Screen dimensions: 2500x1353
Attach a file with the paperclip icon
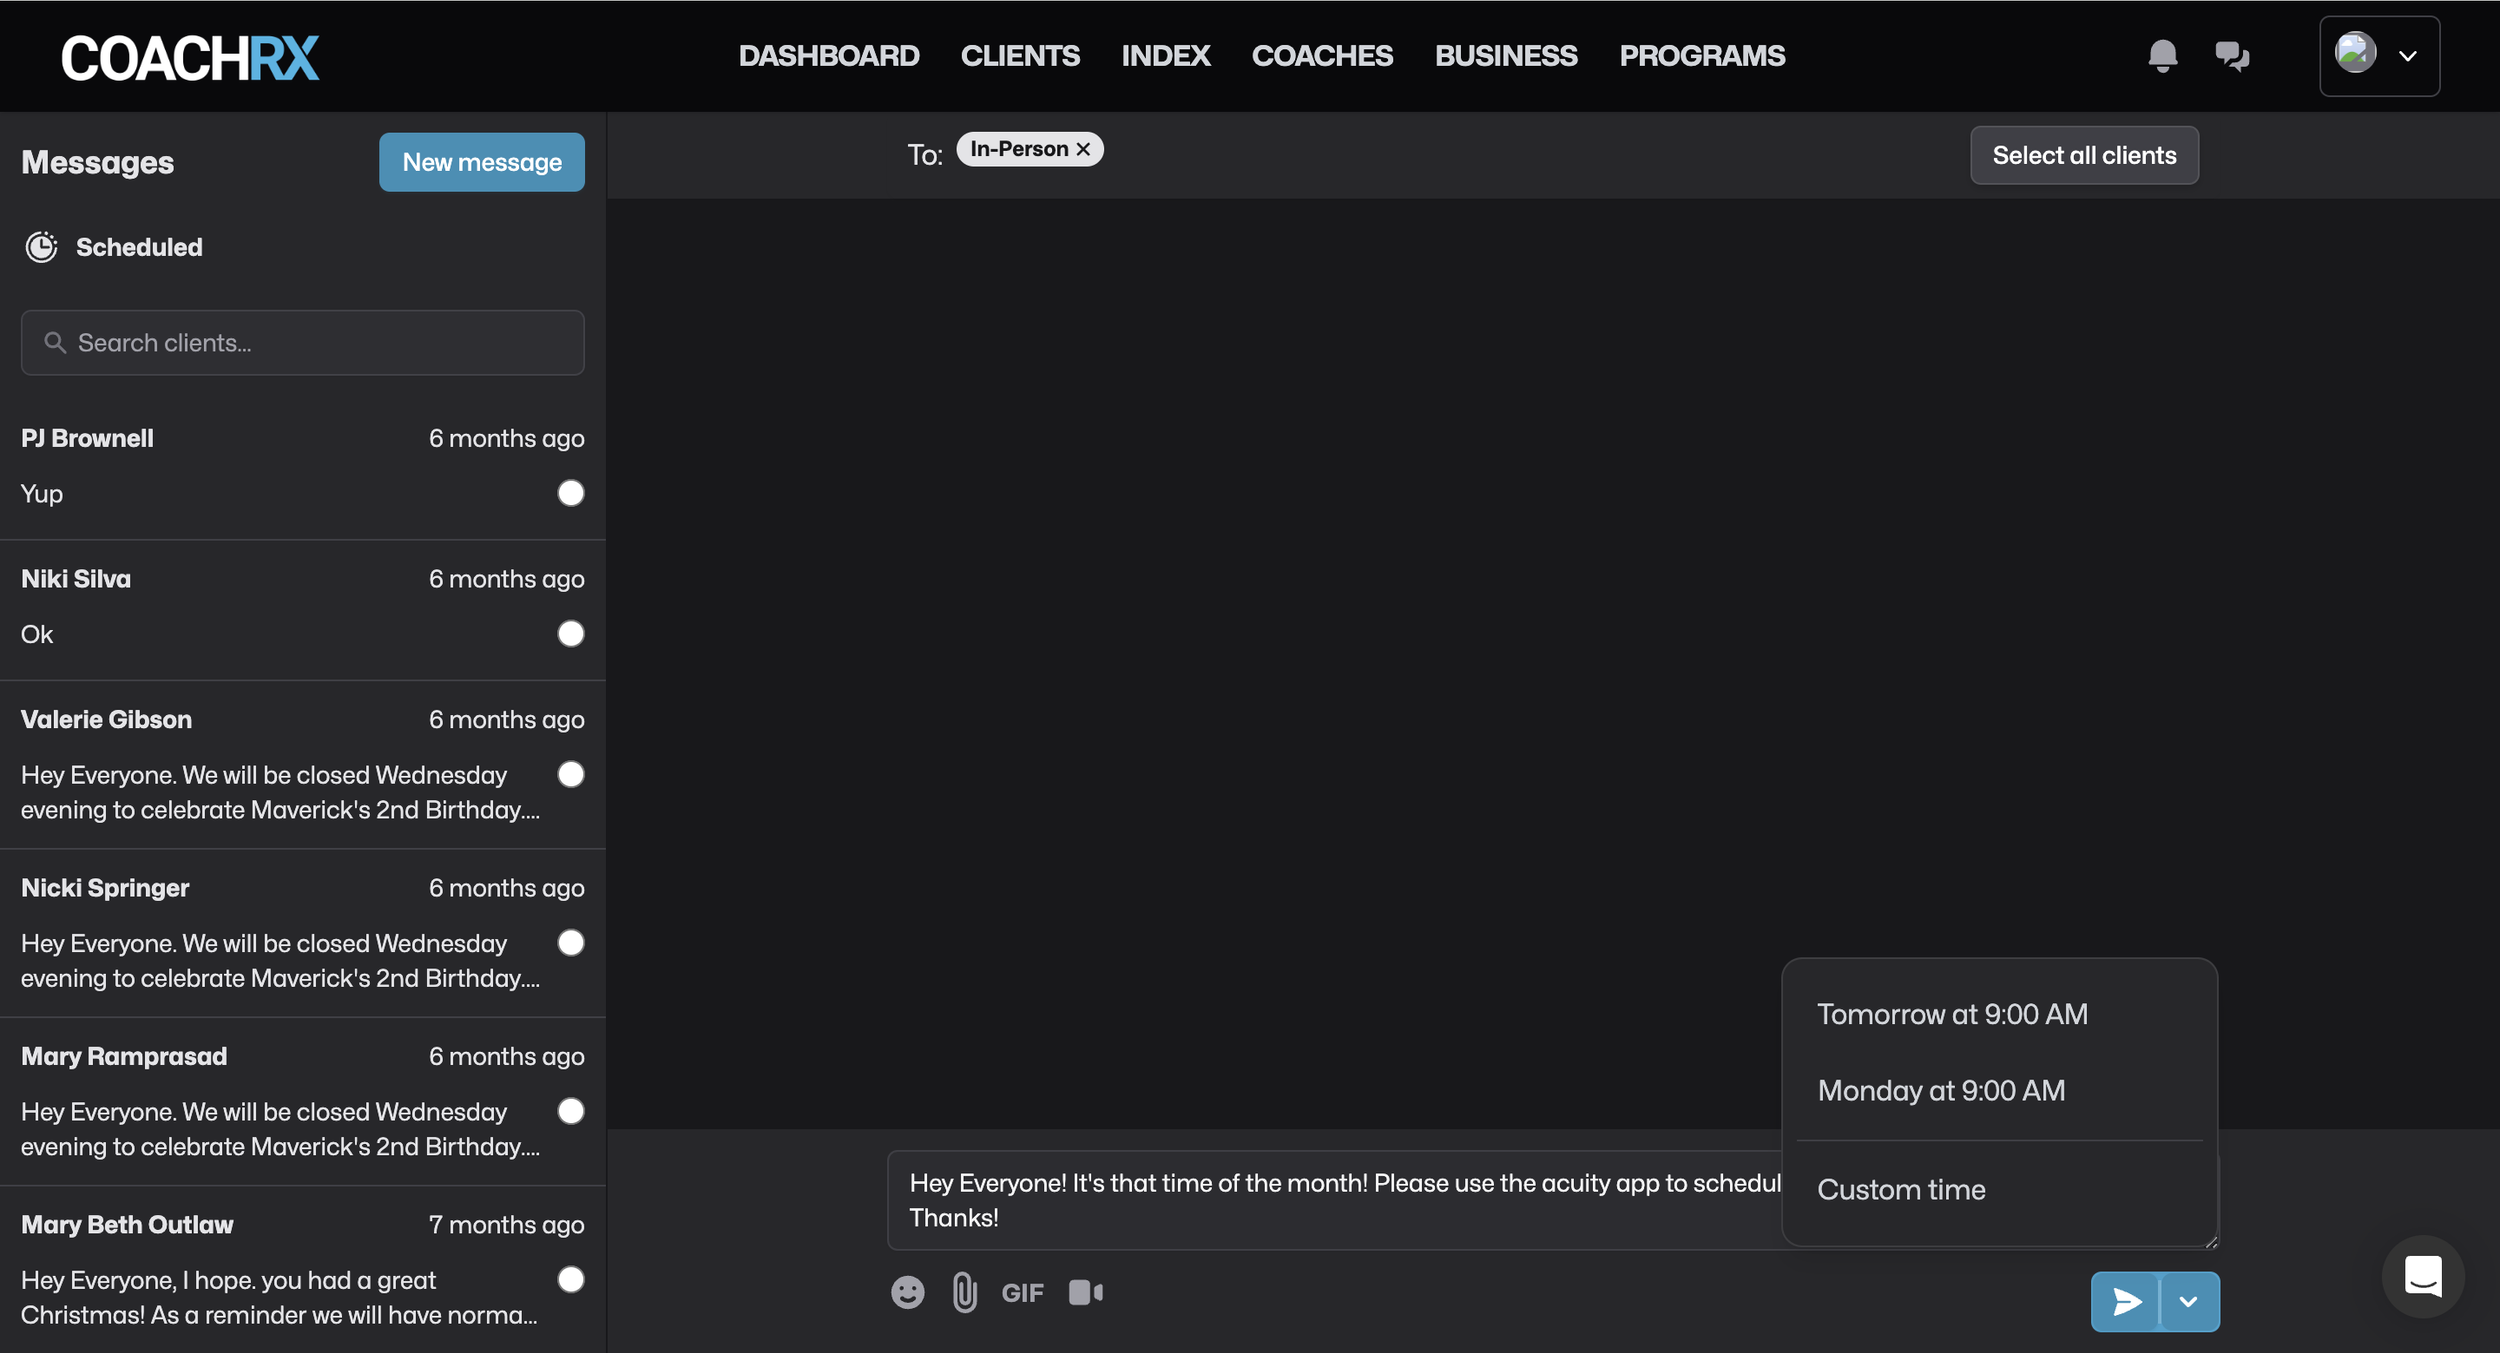pos(964,1292)
